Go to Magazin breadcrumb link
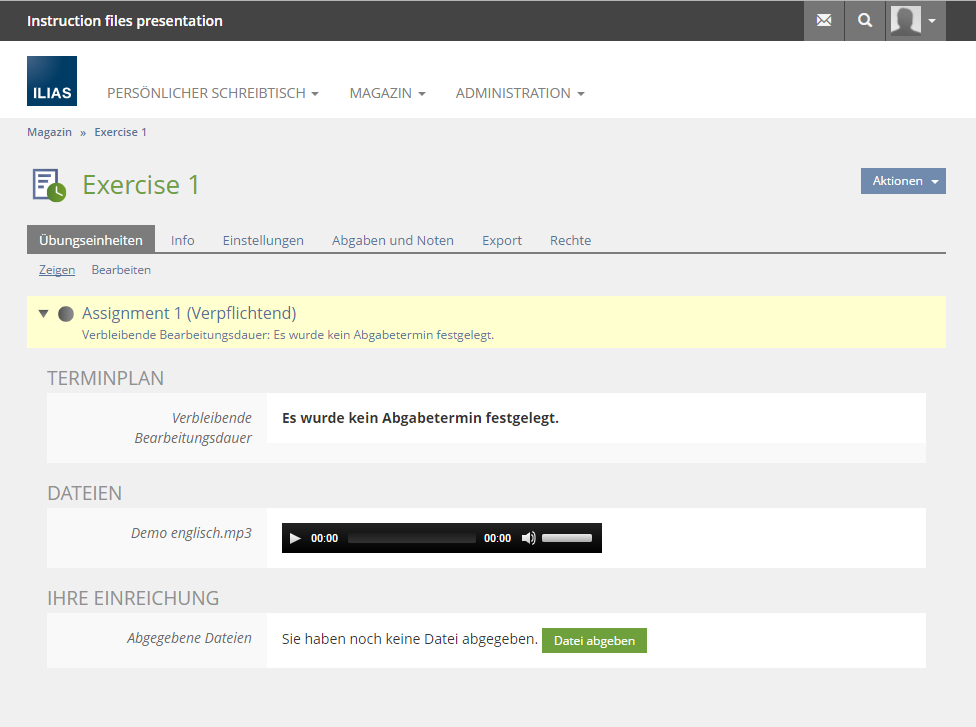Screen dimensions: 976x727 49,132
